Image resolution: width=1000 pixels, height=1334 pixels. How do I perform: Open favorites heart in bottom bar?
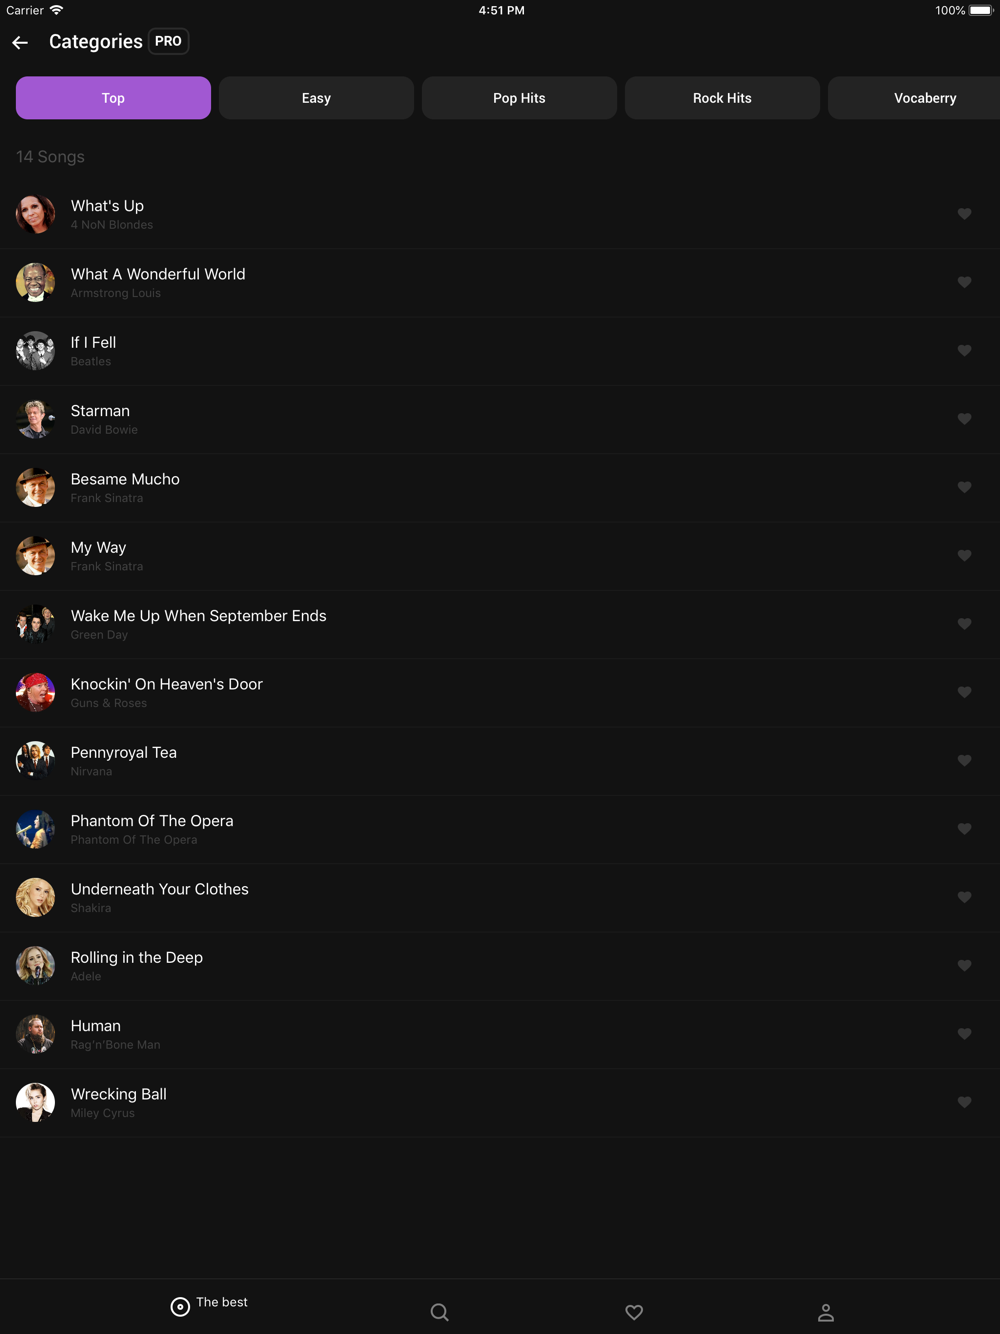coord(634,1312)
